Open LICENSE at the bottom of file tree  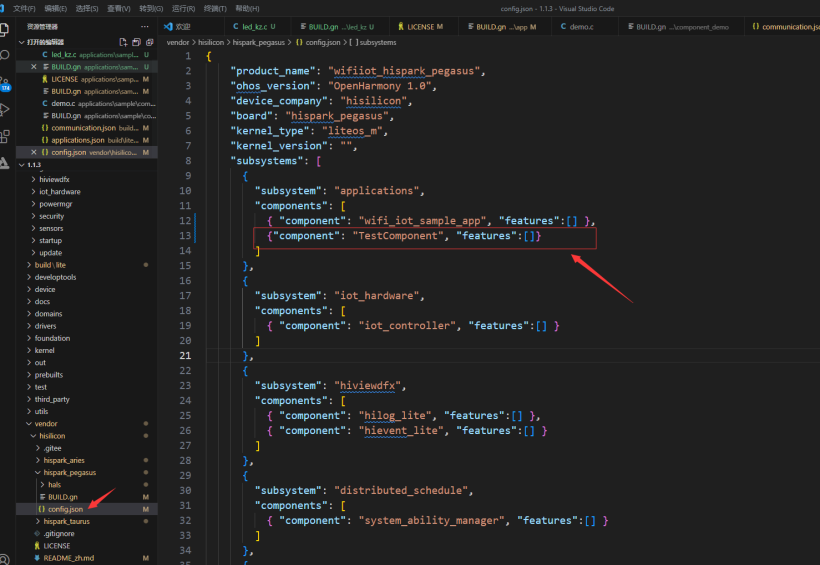point(56,546)
